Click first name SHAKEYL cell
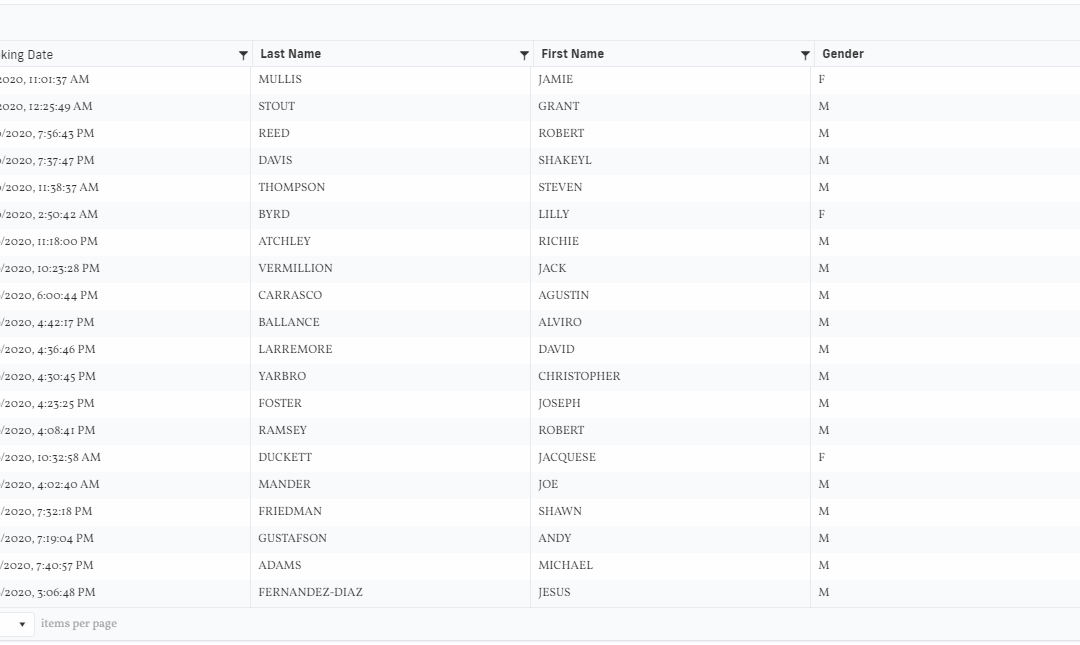Viewport: 1080px width, 645px height. (x=565, y=161)
